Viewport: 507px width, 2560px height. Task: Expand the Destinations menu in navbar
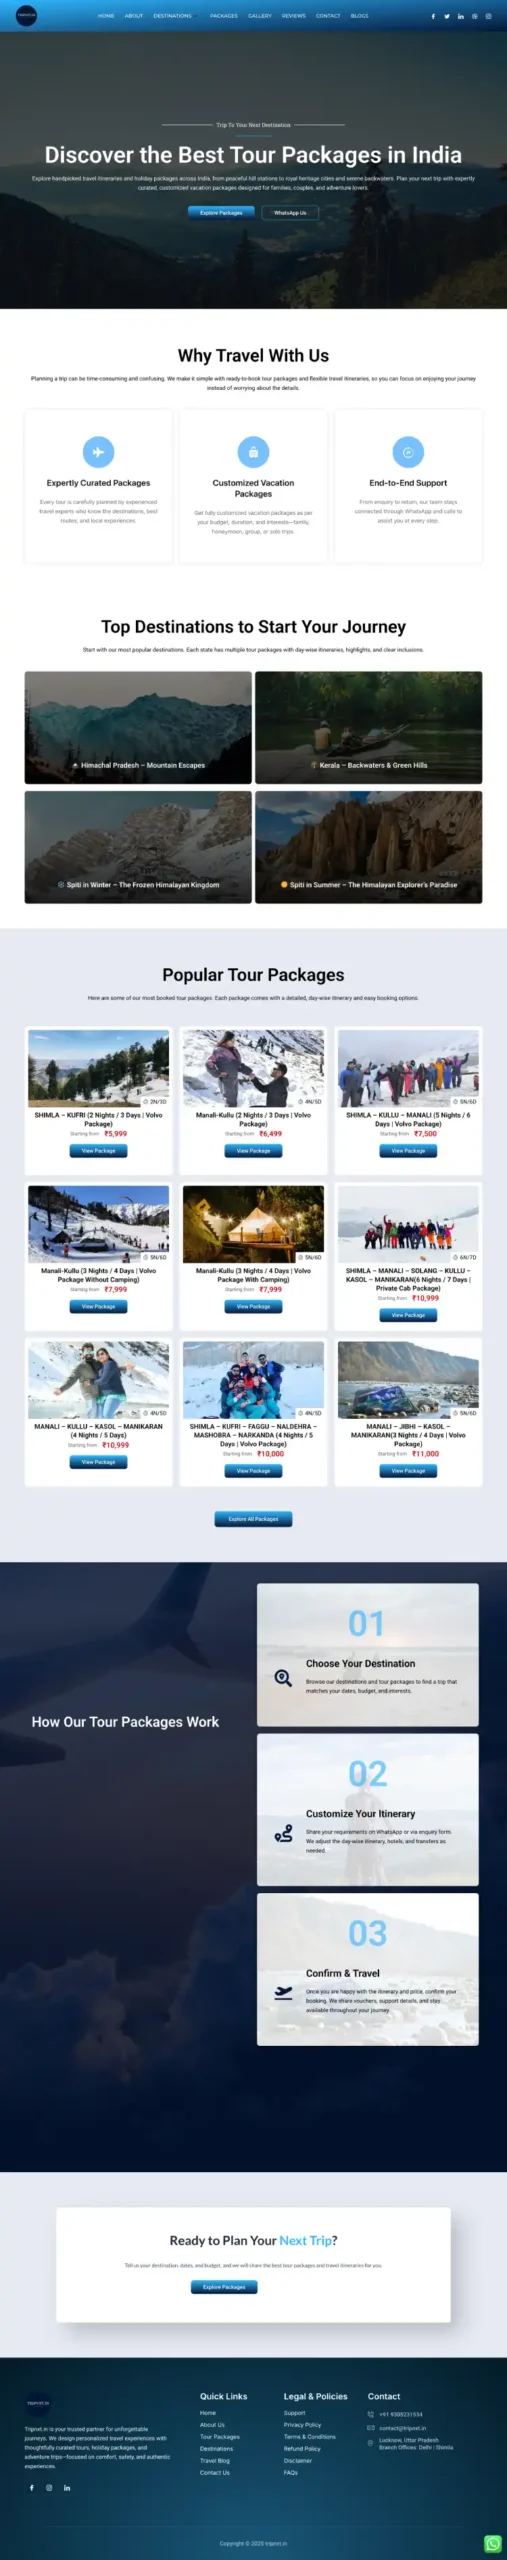click(x=174, y=16)
